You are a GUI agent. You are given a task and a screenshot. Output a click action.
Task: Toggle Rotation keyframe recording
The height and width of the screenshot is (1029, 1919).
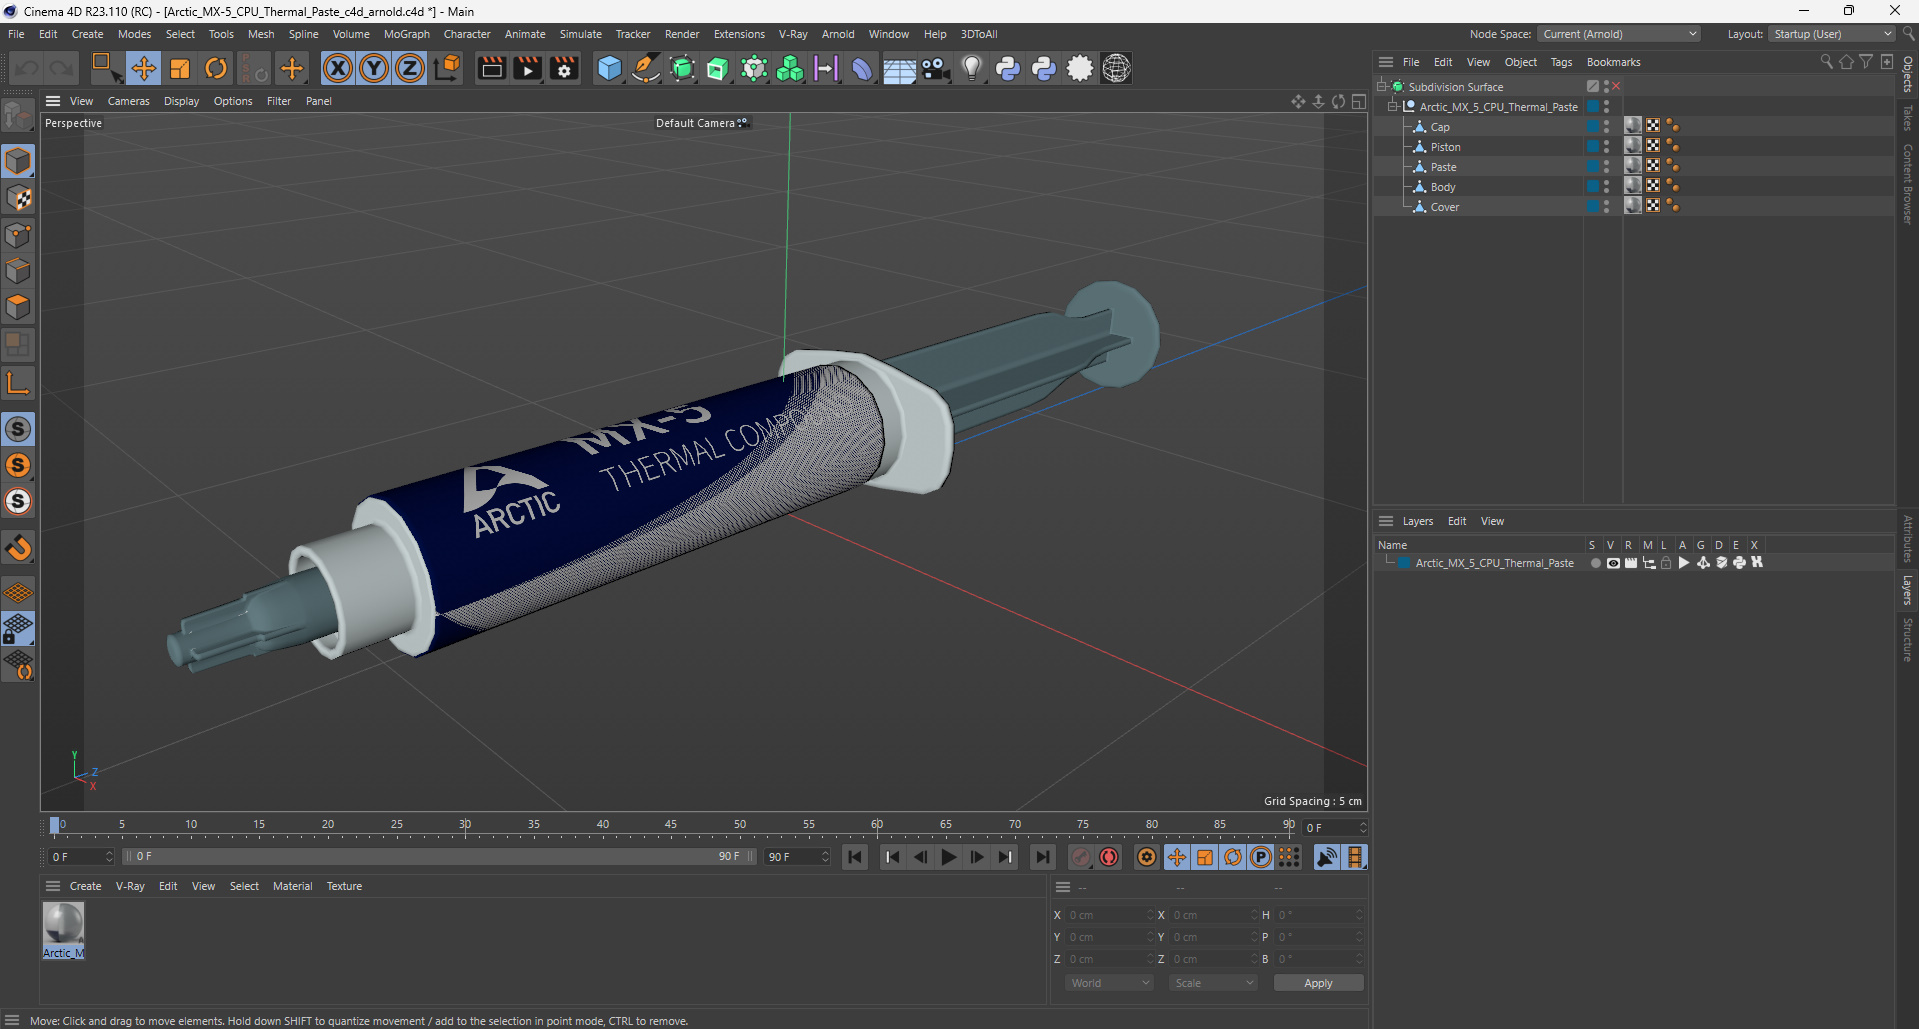pyautogui.click(x=1233, y=857)
